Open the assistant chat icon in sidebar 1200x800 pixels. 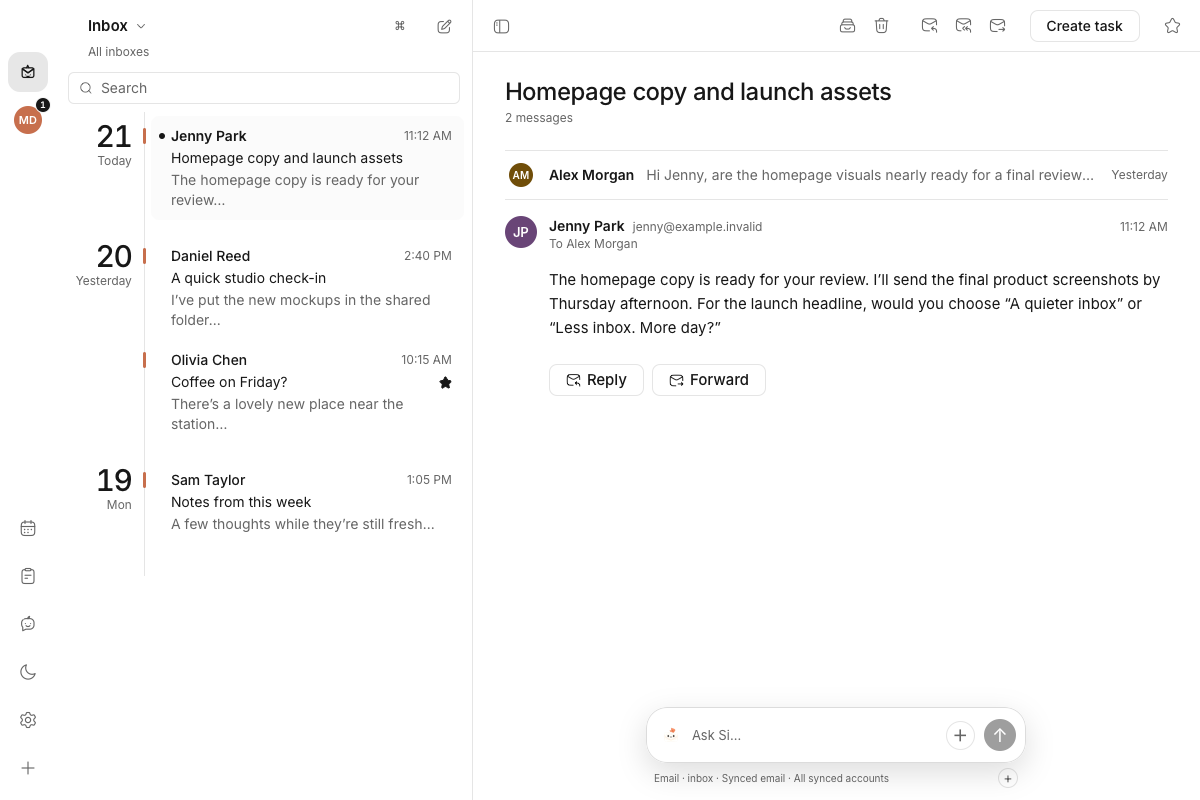(x=28, y=624)
